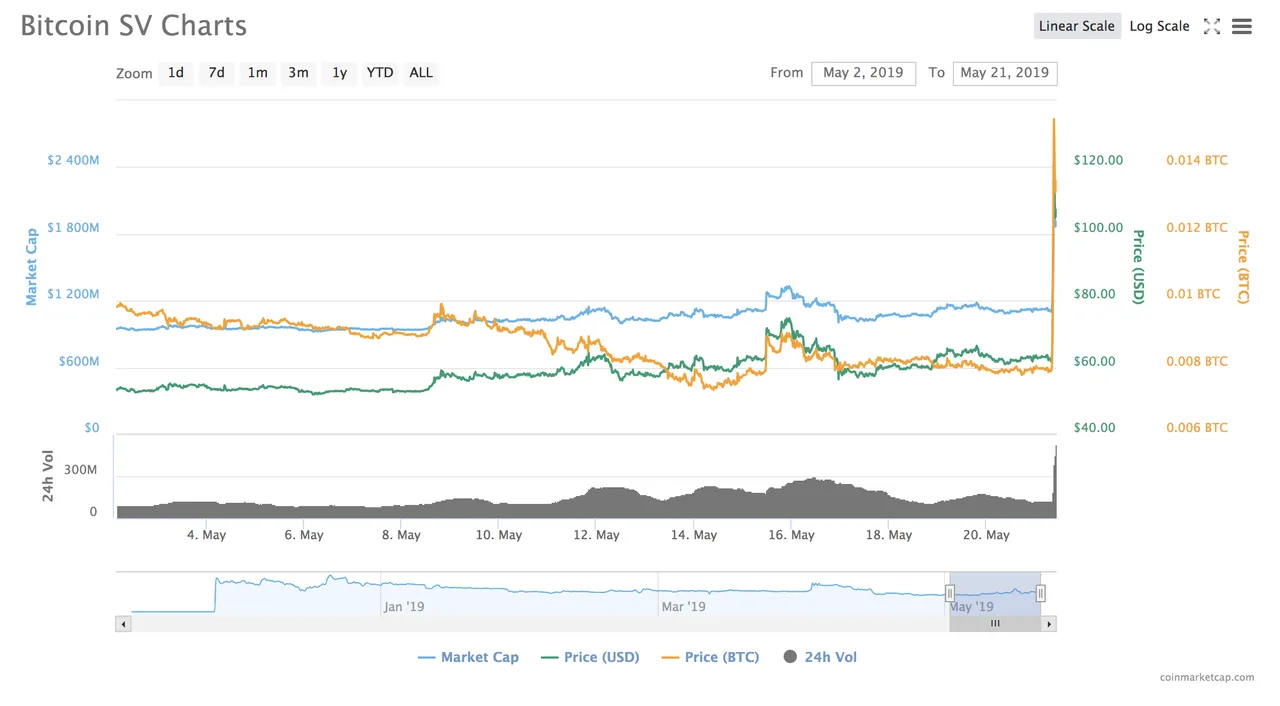
Task: Click the 10. May date label
Action: click(x=498, y=535)
